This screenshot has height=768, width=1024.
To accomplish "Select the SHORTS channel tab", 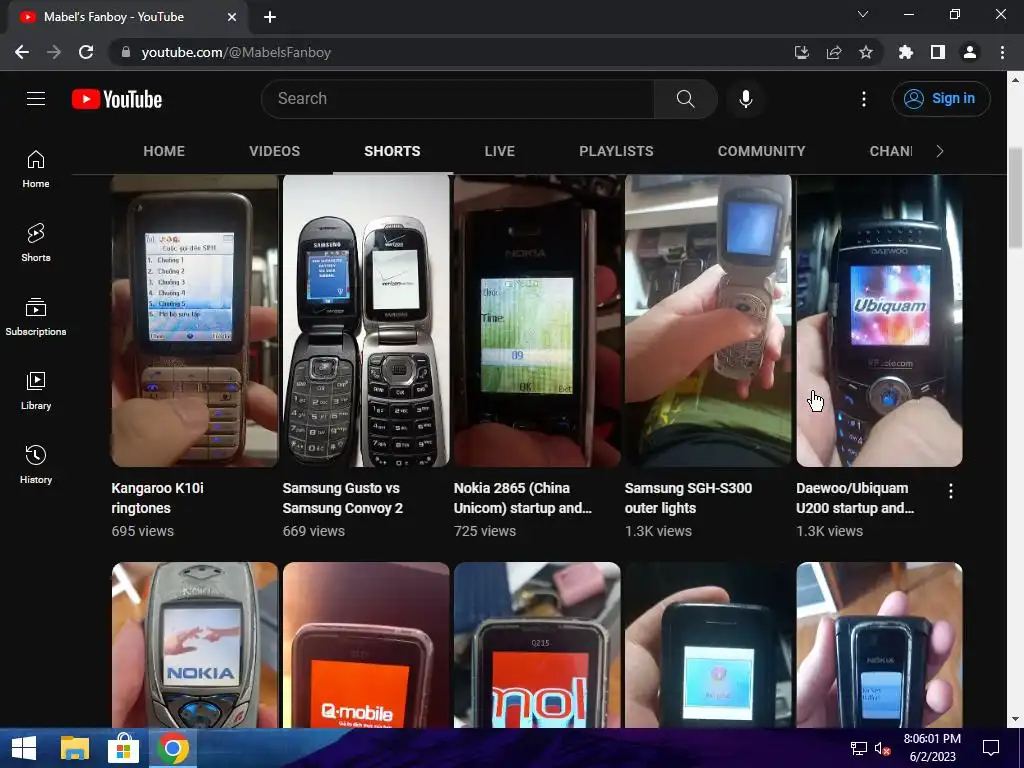I will 392,152.
